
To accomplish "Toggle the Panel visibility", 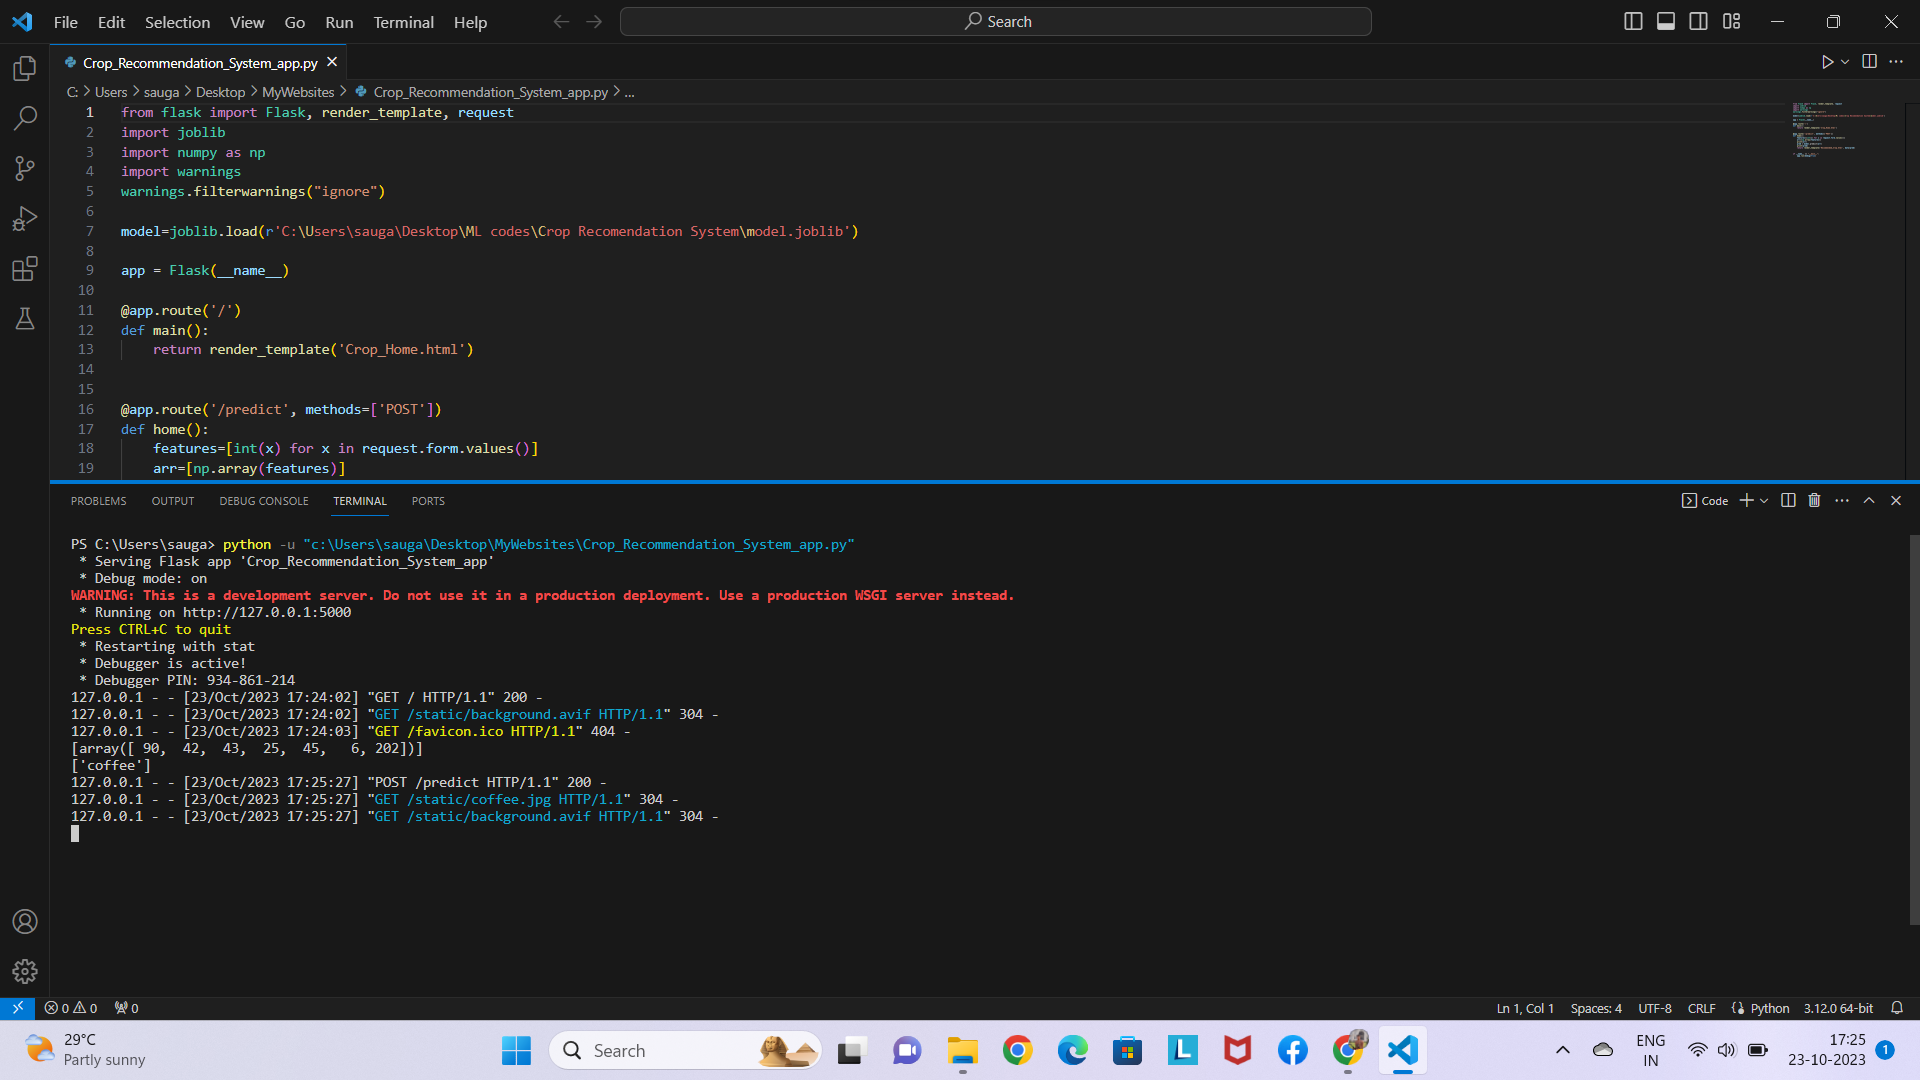I will [1665, 21].
